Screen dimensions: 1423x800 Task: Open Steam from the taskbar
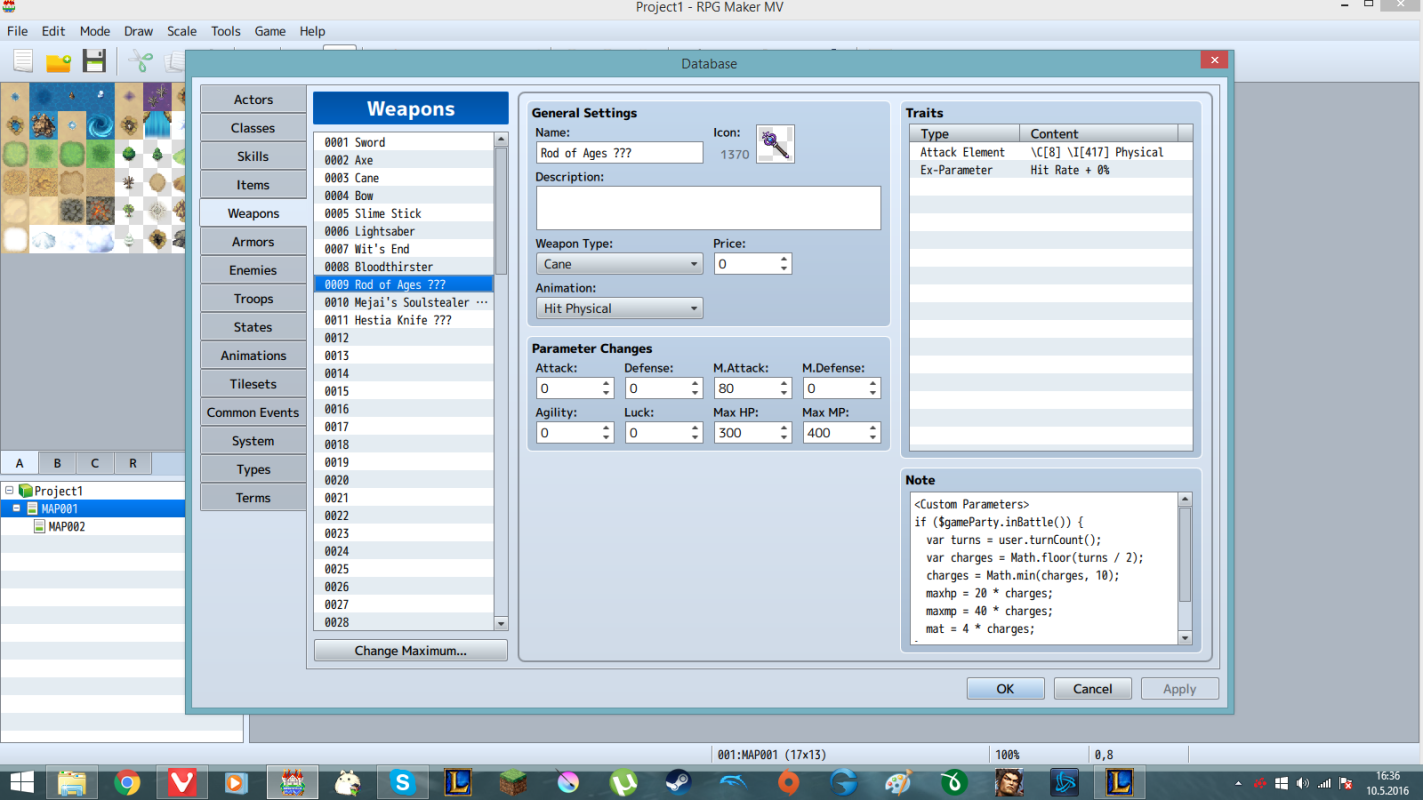click(x=678, y=782)
